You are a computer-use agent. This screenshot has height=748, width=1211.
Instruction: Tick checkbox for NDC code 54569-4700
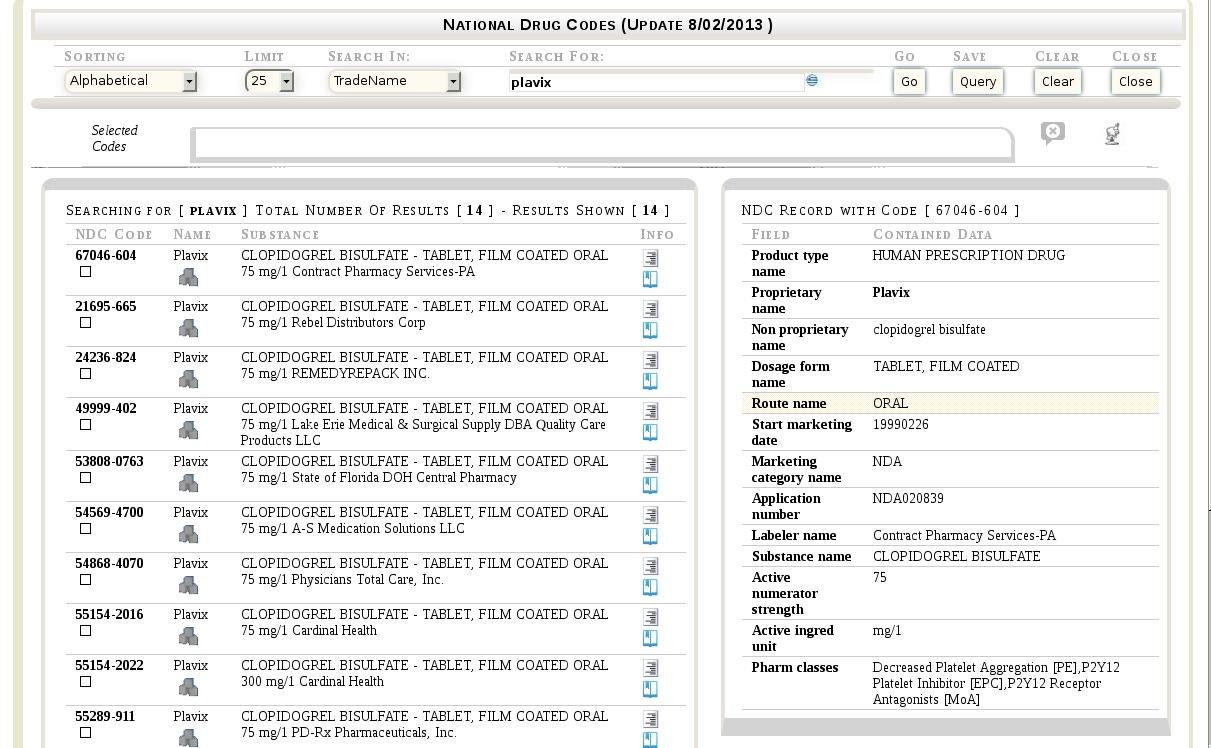point(85,529)
